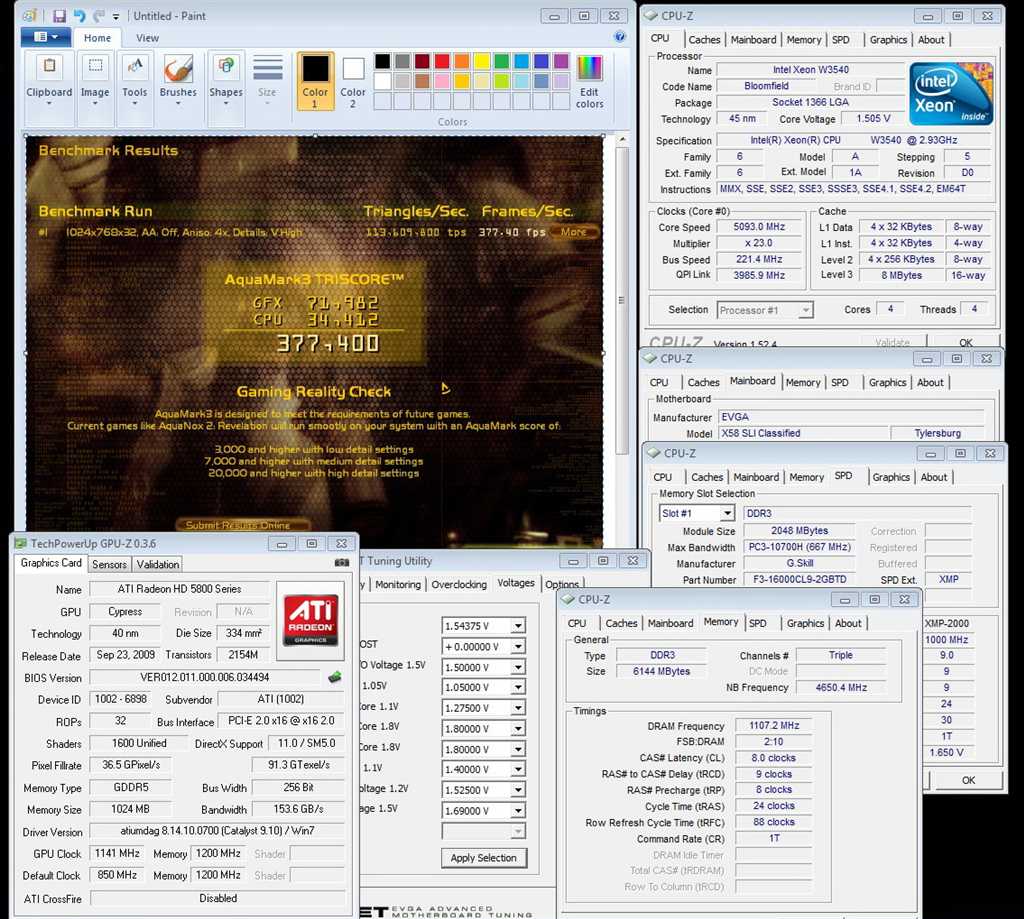Pick the green color swatch in Paint

pyautogui.click(x=502, y=61)
